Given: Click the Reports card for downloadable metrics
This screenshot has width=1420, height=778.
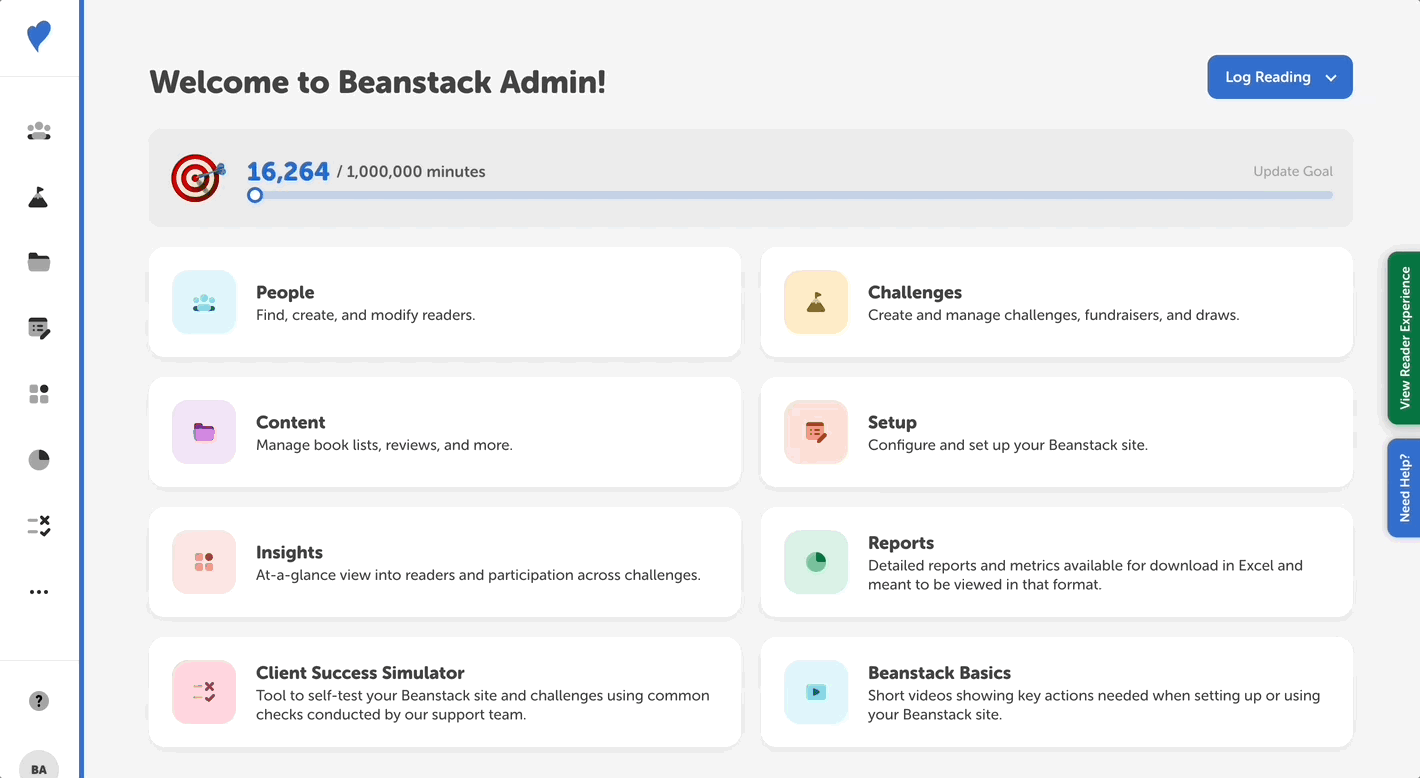Looking at the screenshot, I should coord(1056,562).
